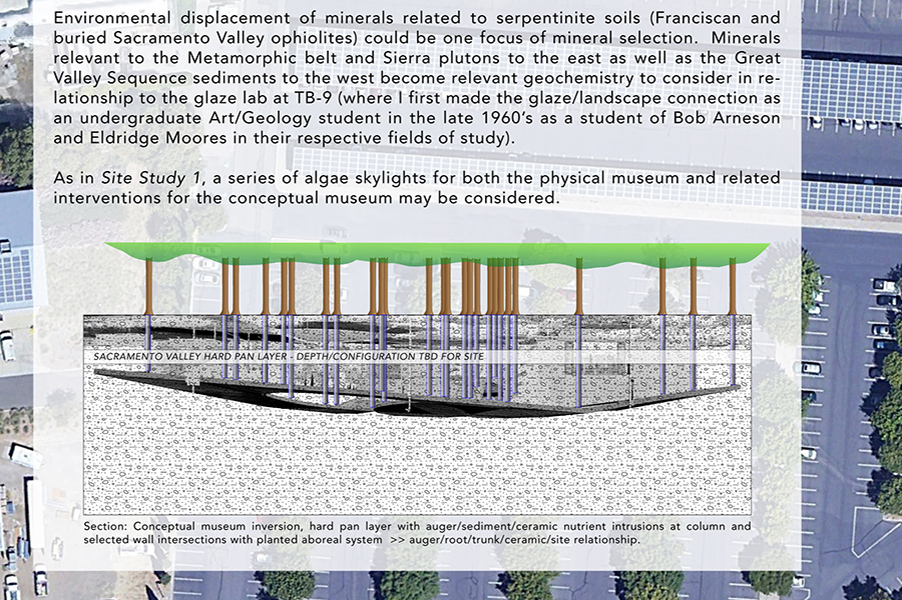The image size is (902, 600).
Task: Click the word 'Environmental' starting the paragraph
Action: (112, 18)
